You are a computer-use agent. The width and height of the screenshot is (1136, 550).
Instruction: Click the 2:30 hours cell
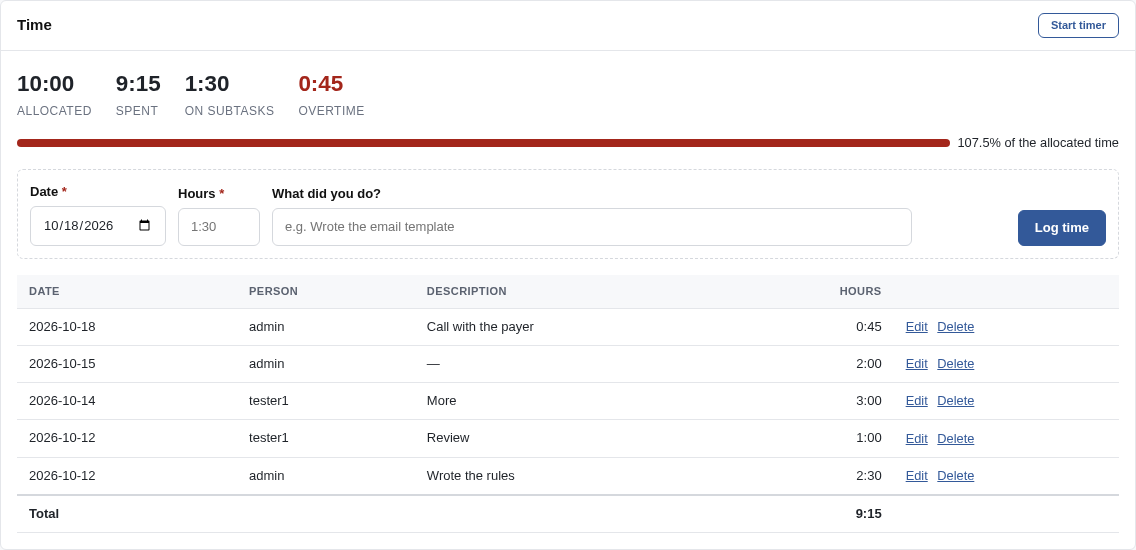[x=869, y=476]
